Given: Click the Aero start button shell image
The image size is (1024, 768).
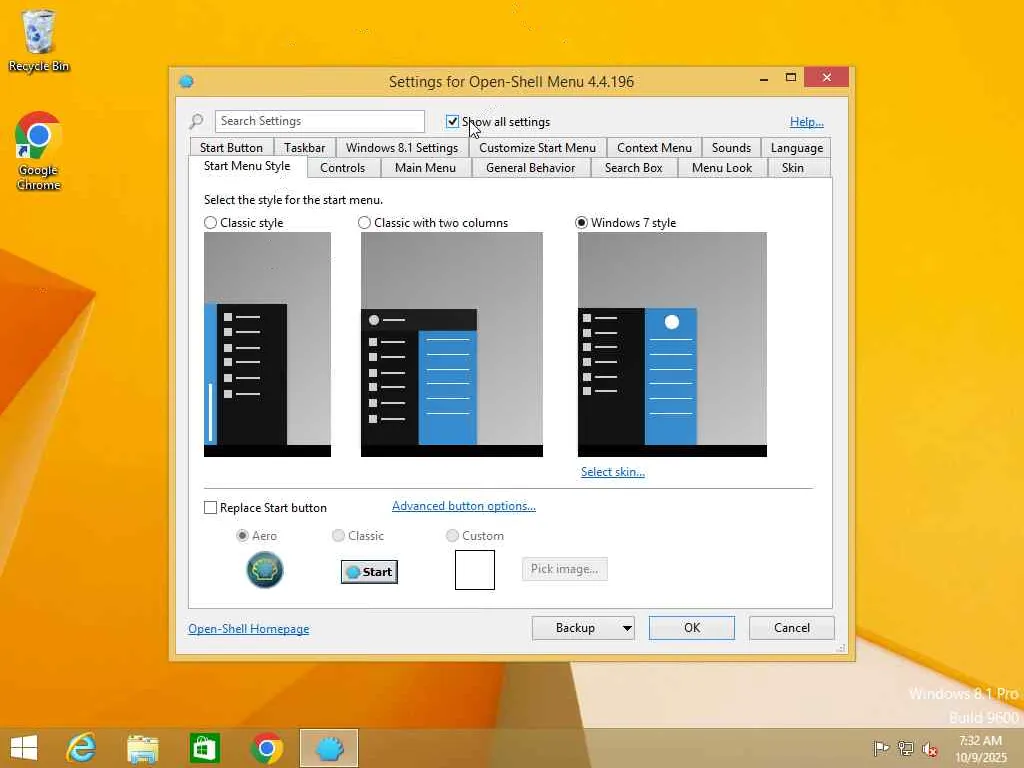Looking at the screenshot, I should (x=264, y=569).
